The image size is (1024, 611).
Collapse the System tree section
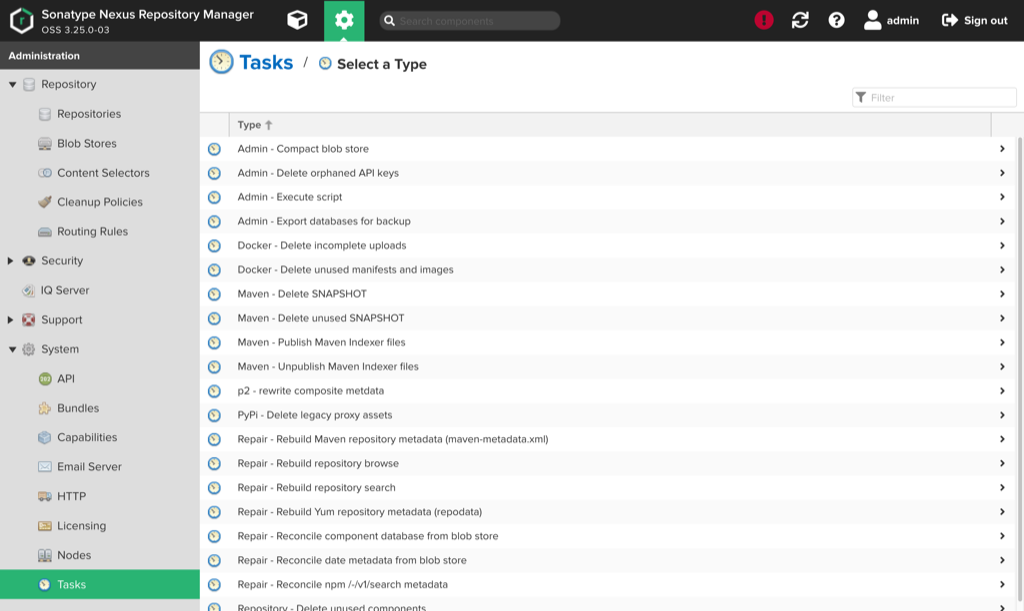point(12,349)
